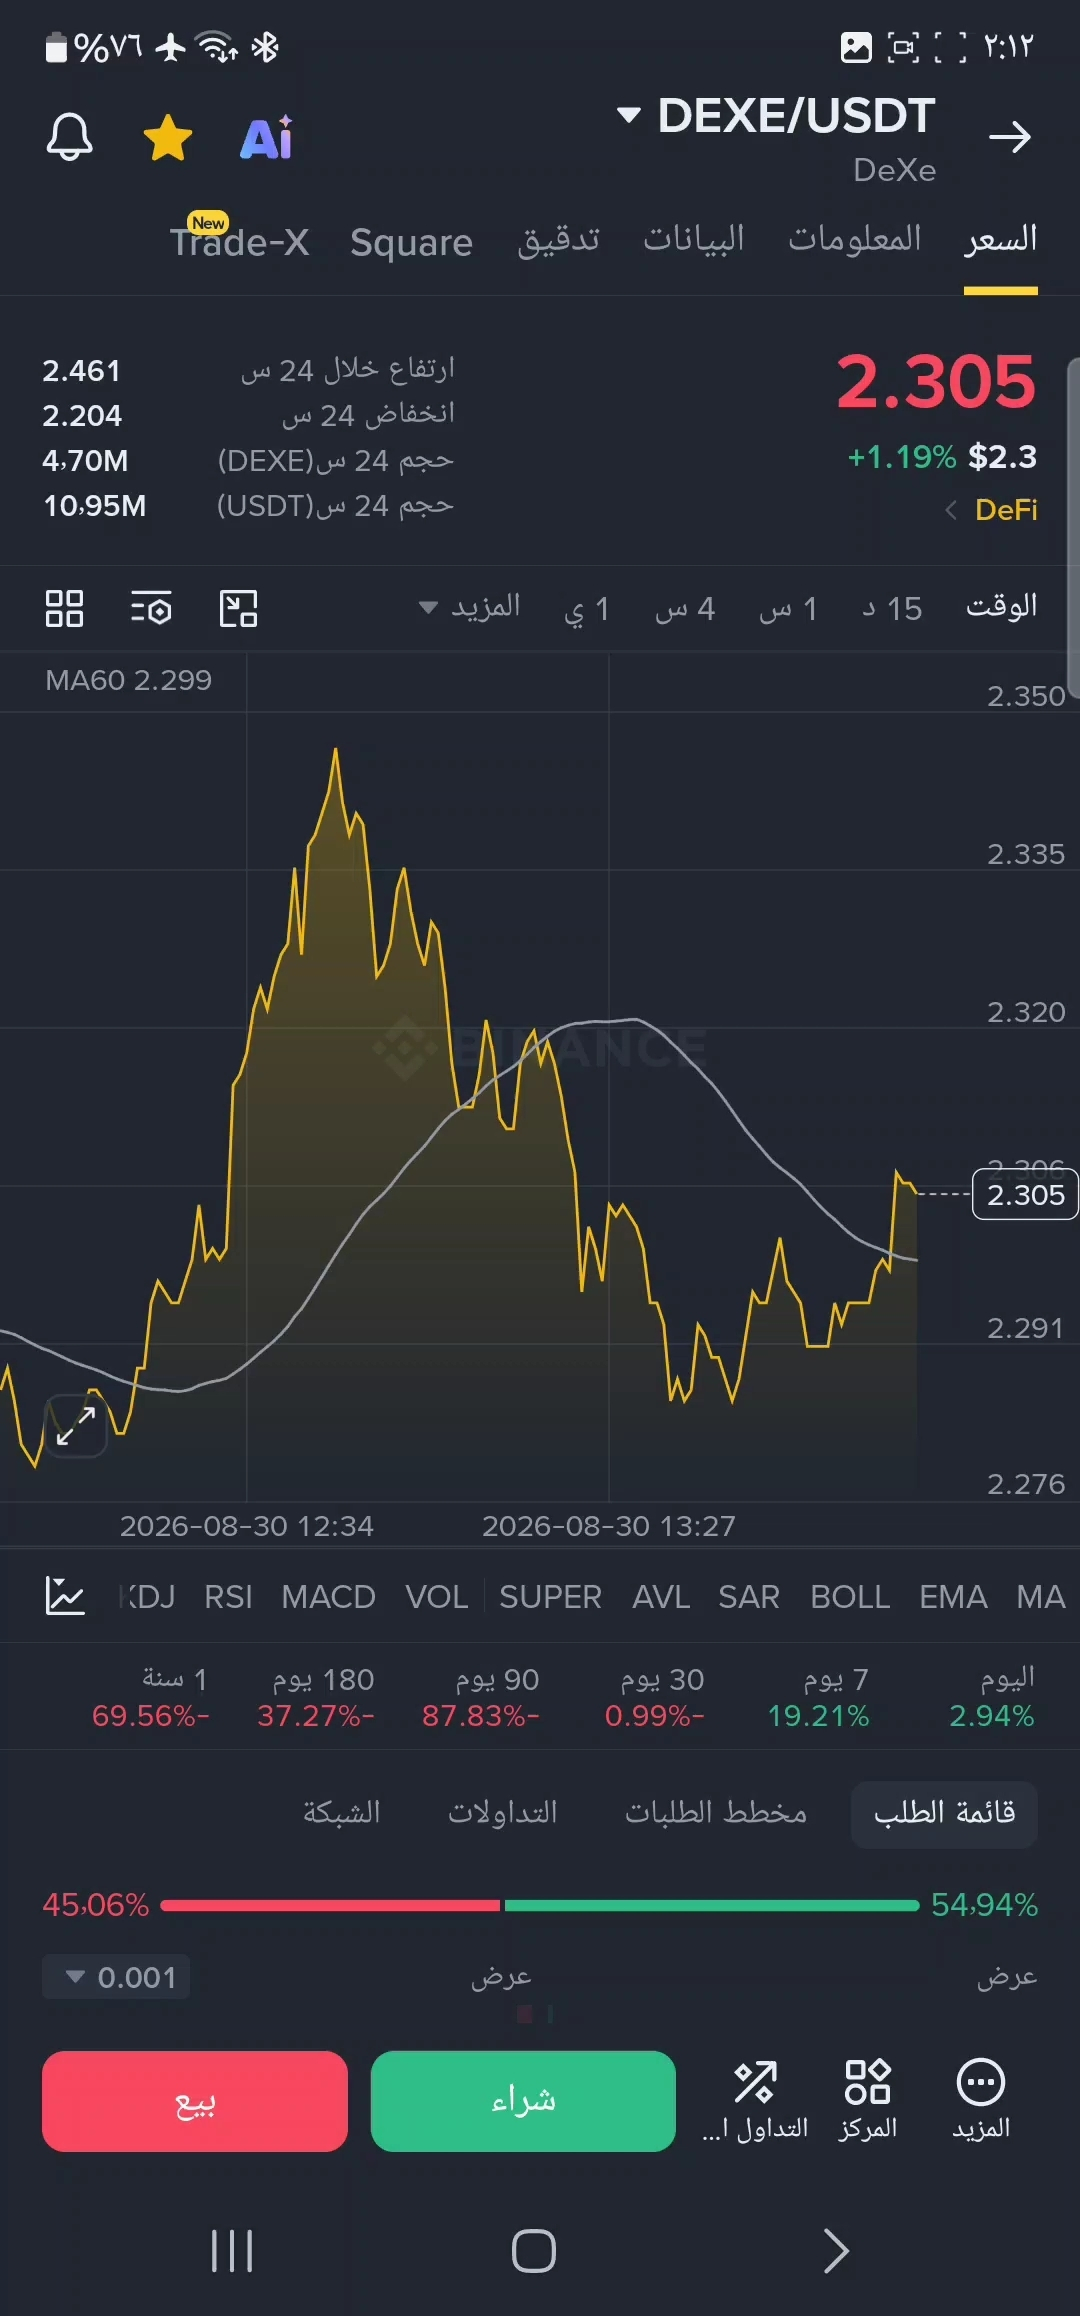Toggle the SAR indicator
The width and height of the screenshot is (1080, 2316).
[748, 1597]
